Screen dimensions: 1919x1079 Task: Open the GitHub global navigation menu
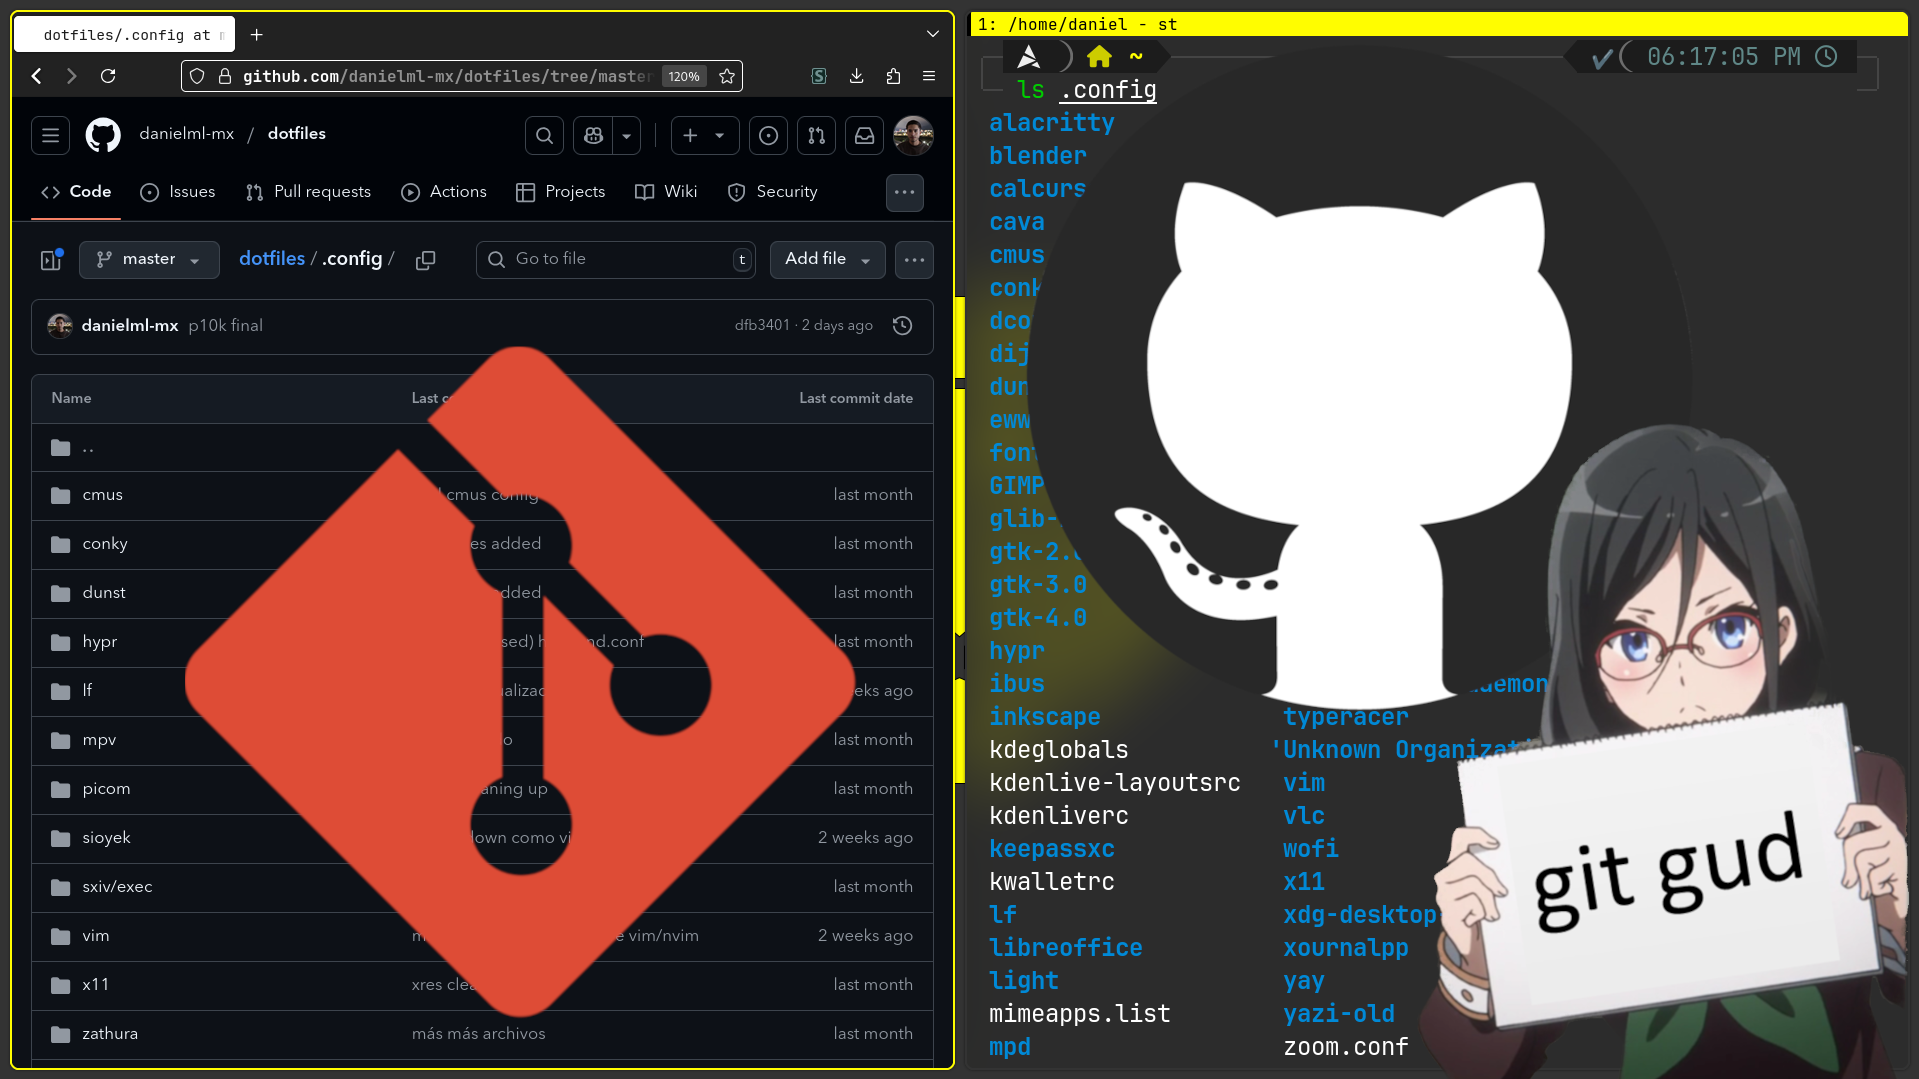pos(50,135)
